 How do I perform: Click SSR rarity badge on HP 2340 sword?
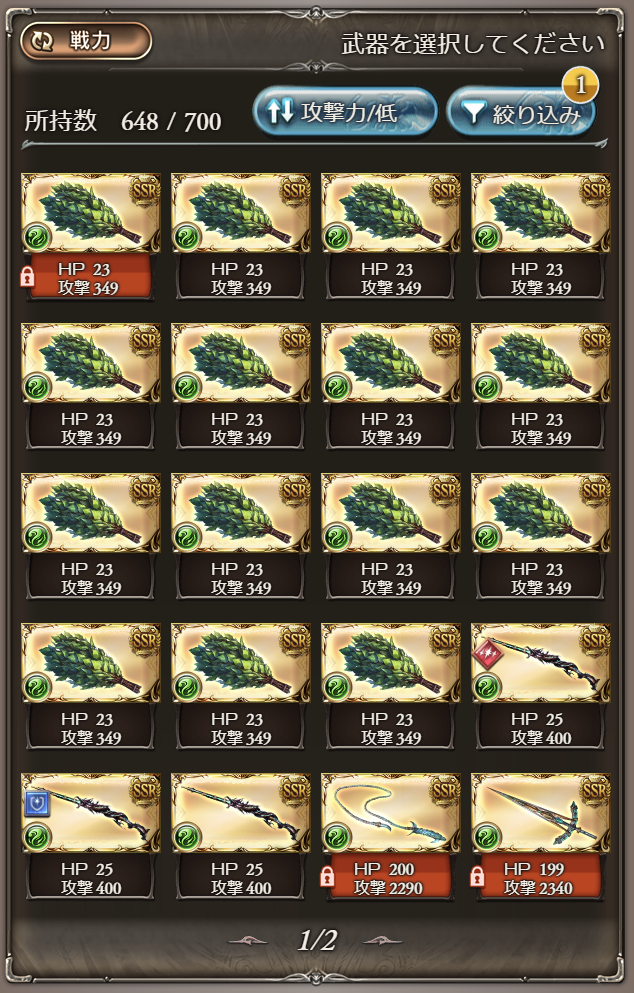pos(594,790)
